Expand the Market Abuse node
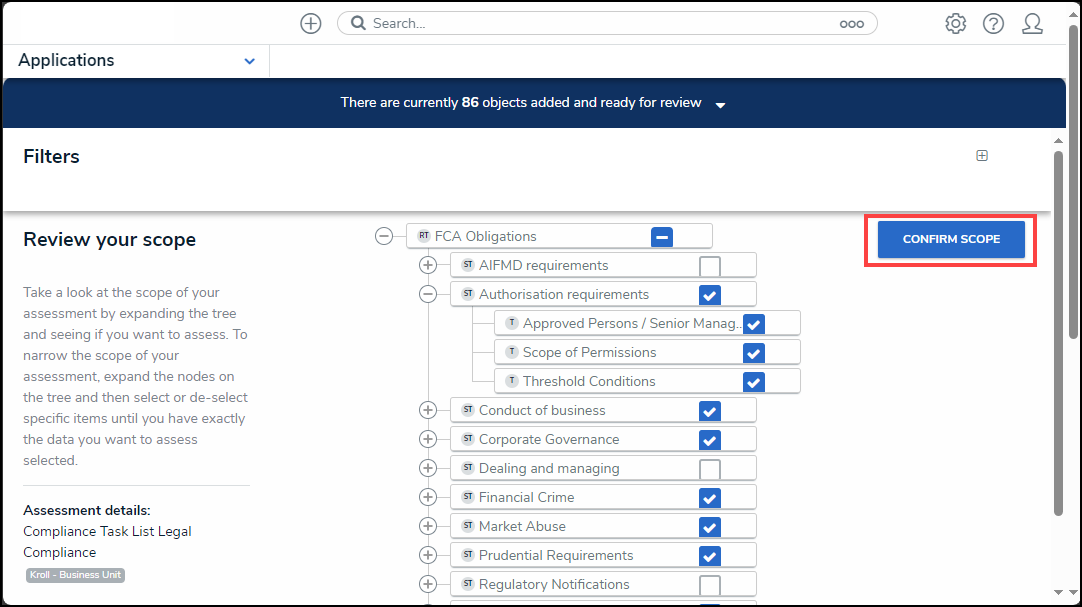The height and width of the screenshot is (607, 1082). pyautogui.click(x=428, y=527)
